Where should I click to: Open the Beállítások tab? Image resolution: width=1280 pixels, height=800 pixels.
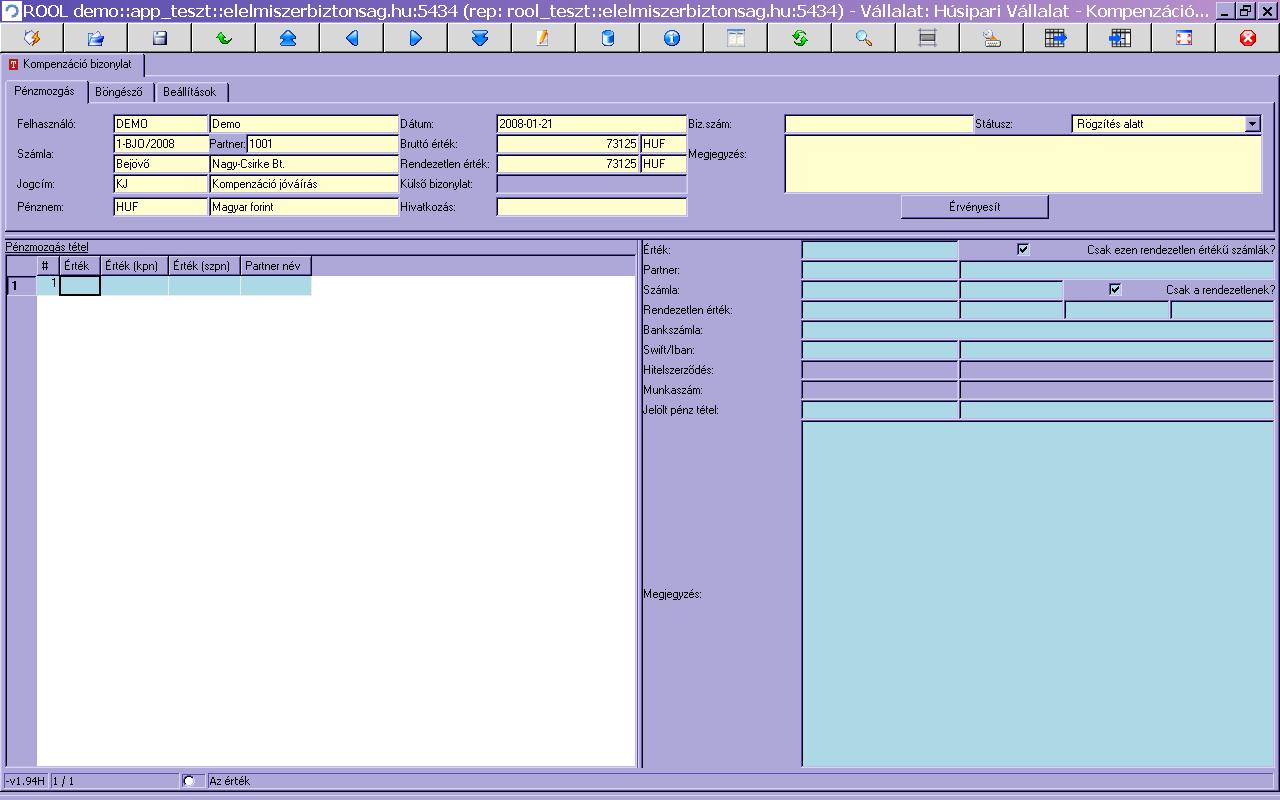pyautogui.click(x=190, y=92)
